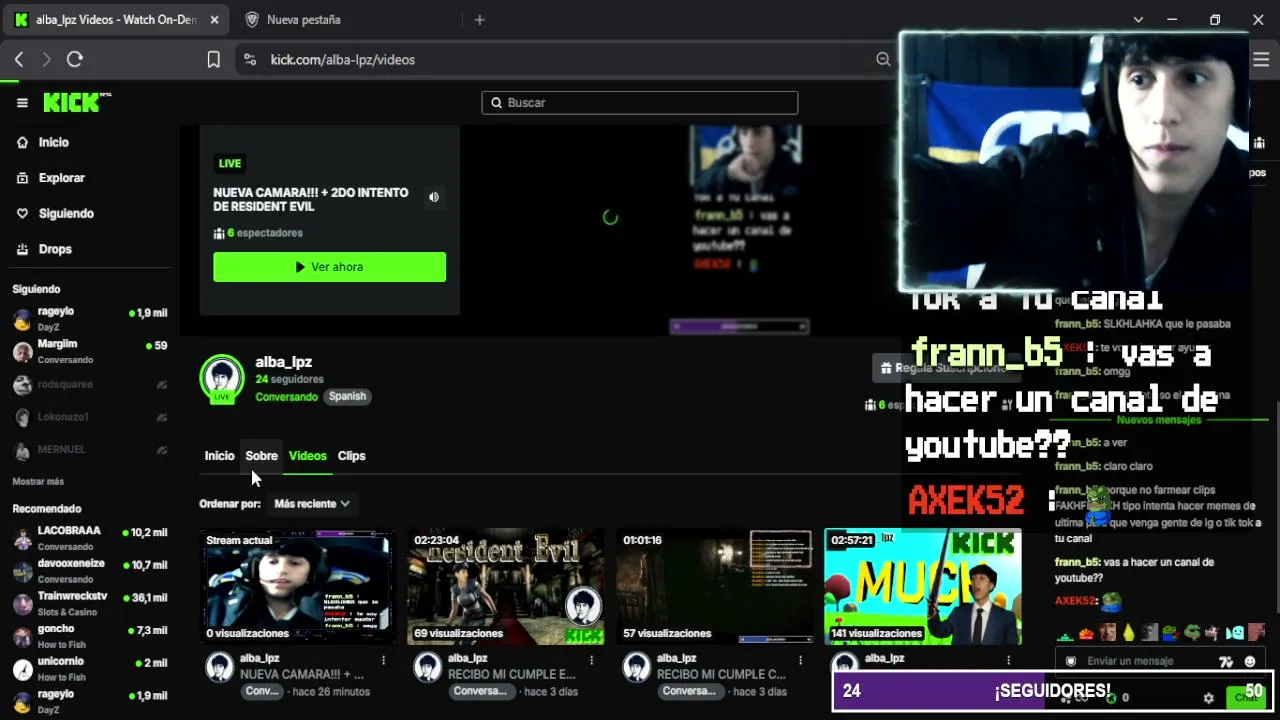
Task: Open unicornio recommended channel
Action: [90, 669]
